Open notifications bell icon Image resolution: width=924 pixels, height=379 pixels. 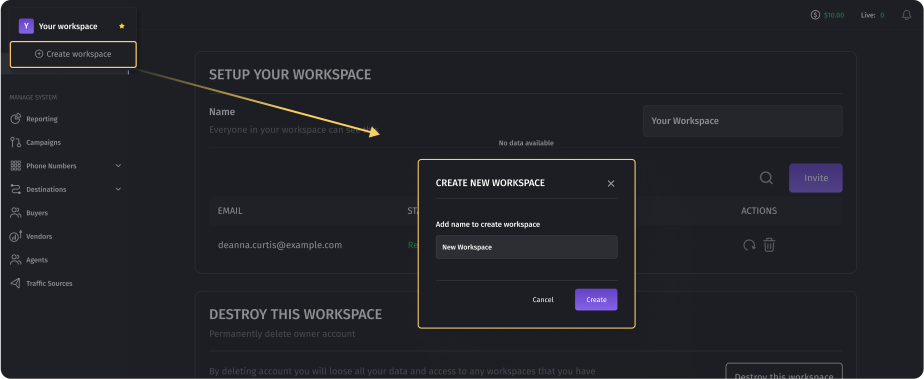(x=907, y=15)
